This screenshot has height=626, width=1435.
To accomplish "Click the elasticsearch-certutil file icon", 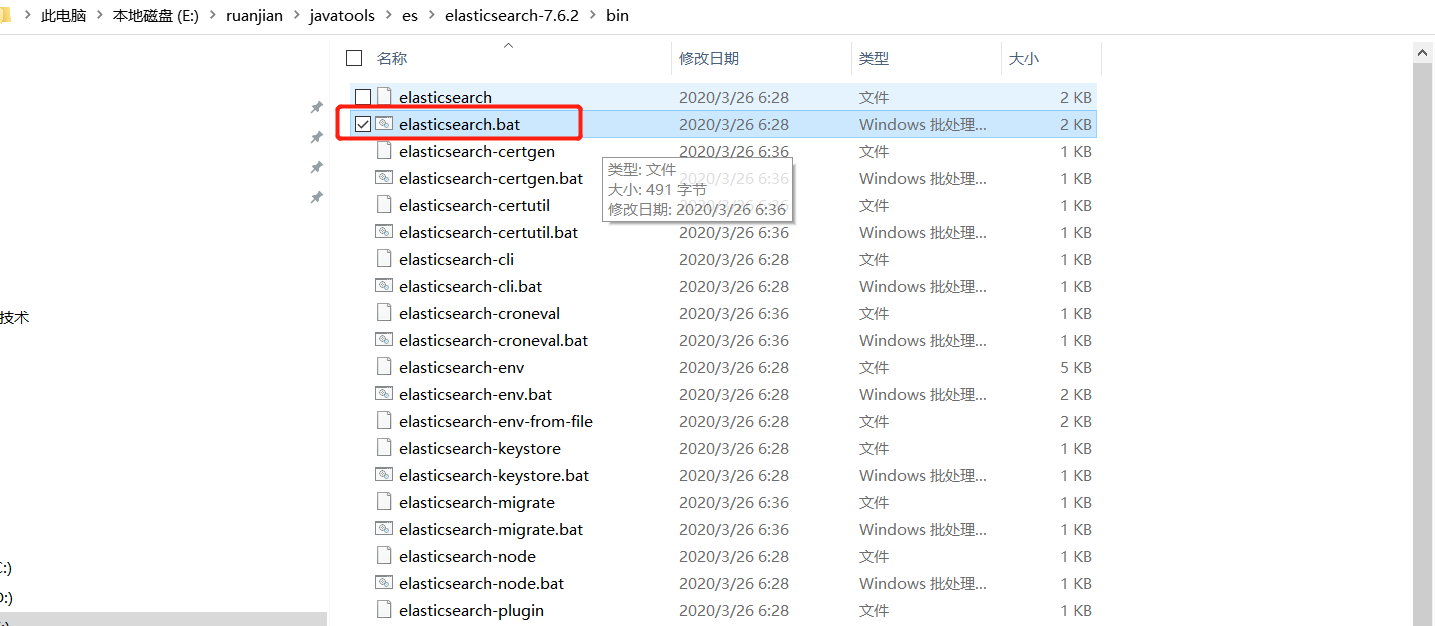I will [384, 205].
